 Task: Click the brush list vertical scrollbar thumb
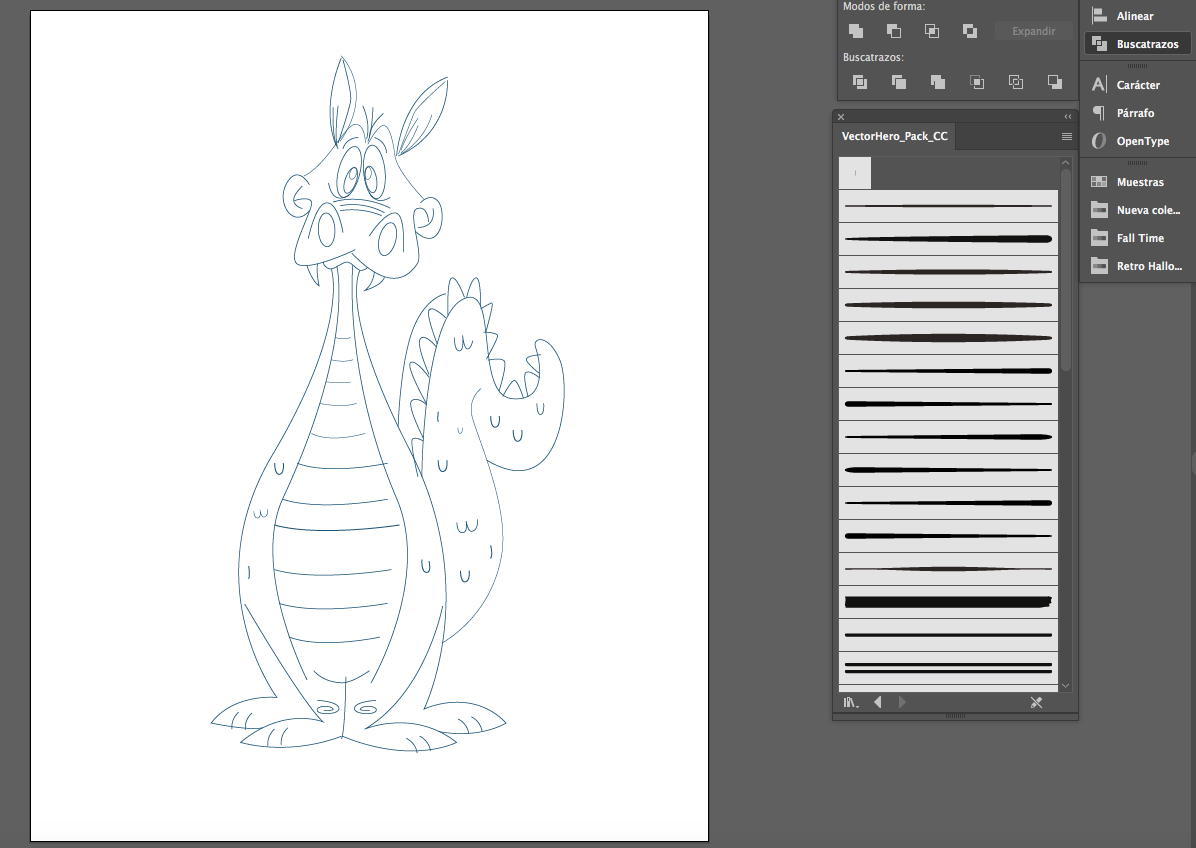tap(1066, 270)
